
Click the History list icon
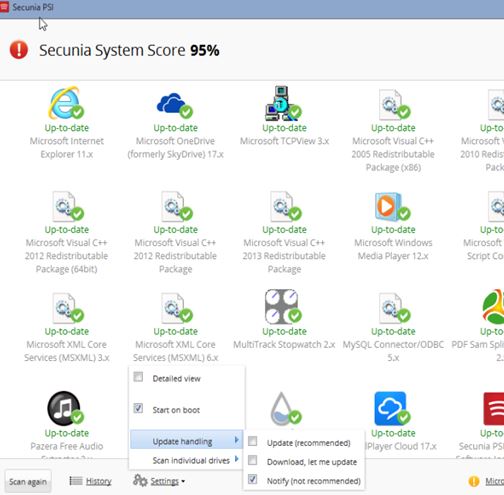[76, 481]
